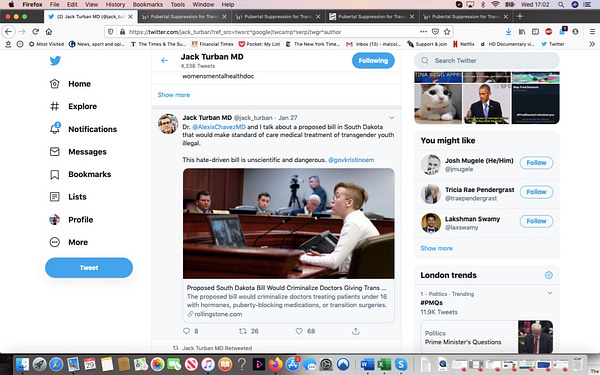Open Firefox Tools menu

click(x=178, y=5)
